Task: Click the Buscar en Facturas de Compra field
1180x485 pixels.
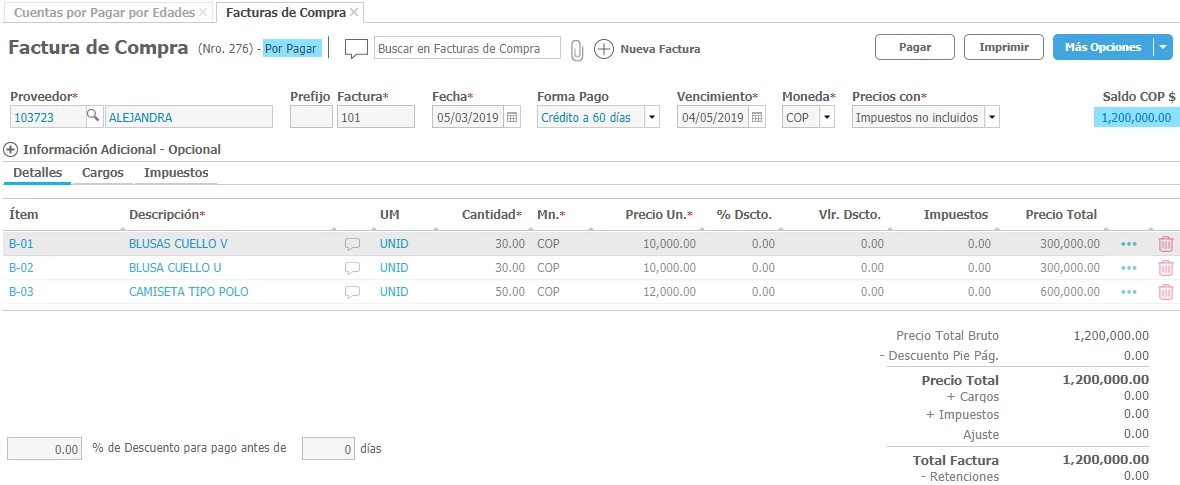Action: [467, 48]
